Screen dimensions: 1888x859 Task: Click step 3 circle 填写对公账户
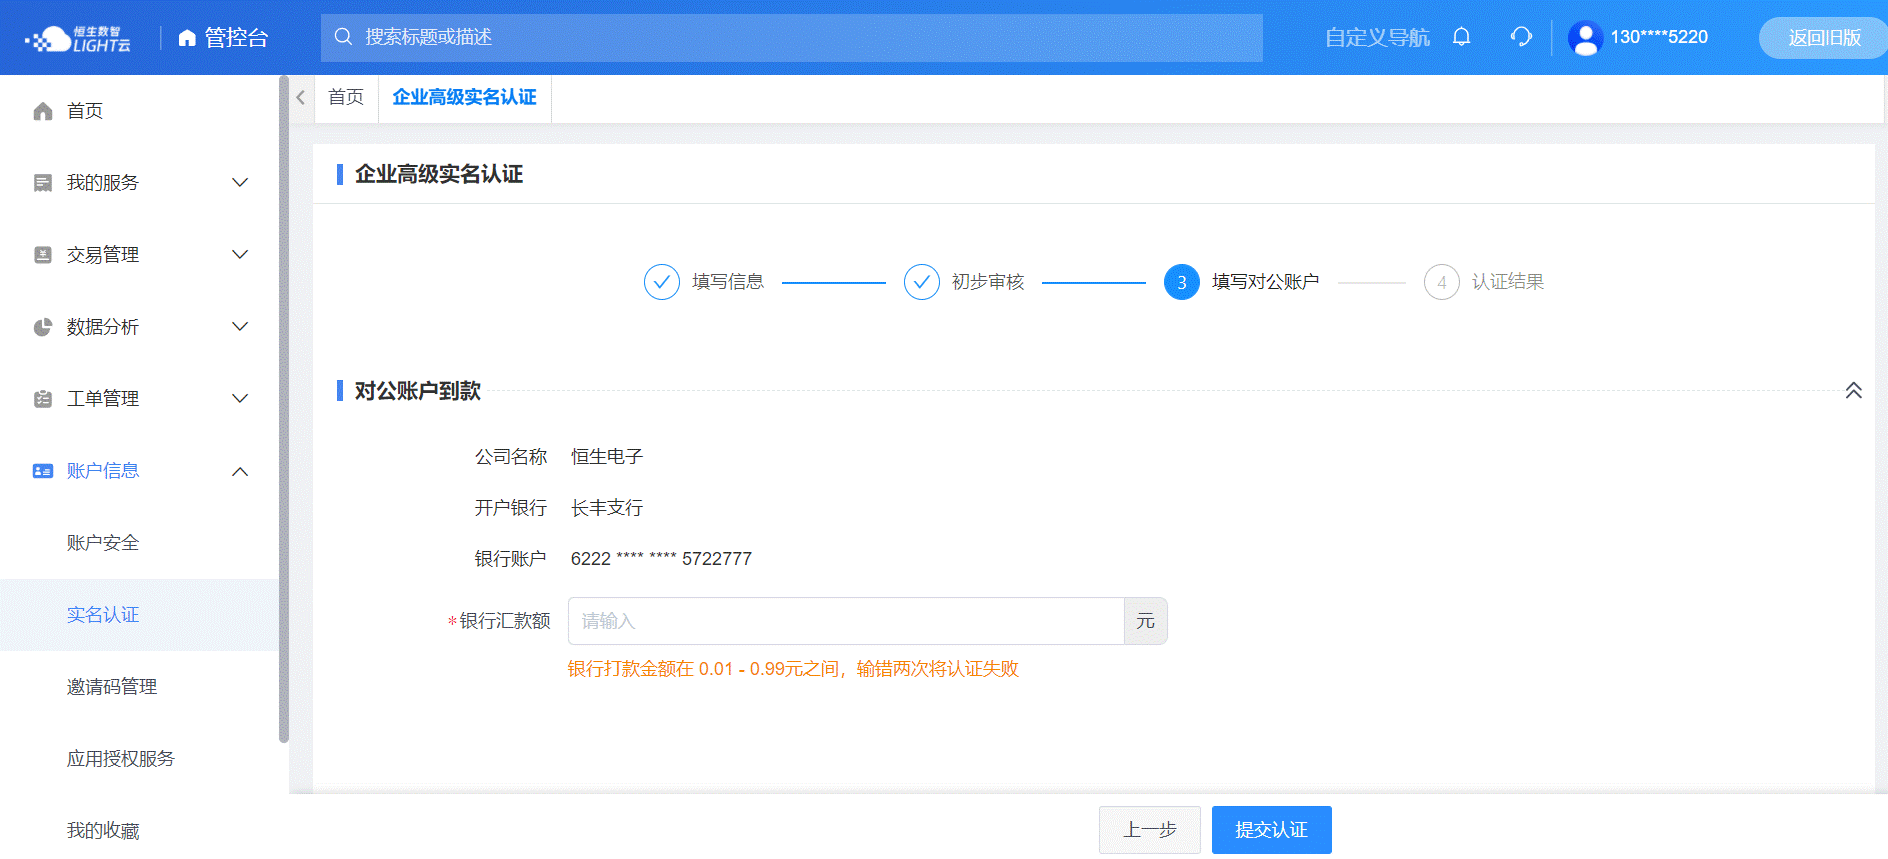tap(1182, 282)
